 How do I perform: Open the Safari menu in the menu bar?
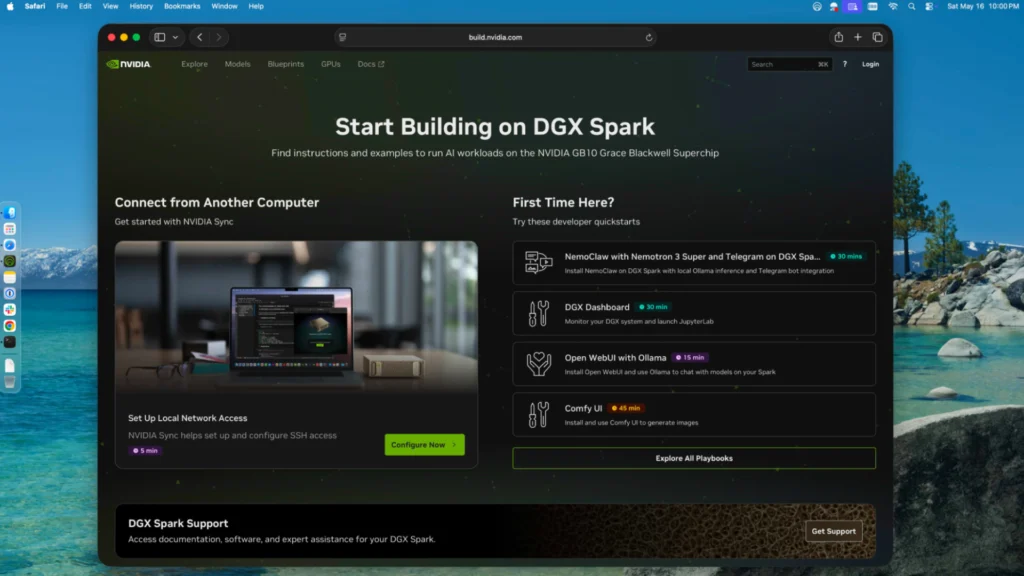pos(35,7)
